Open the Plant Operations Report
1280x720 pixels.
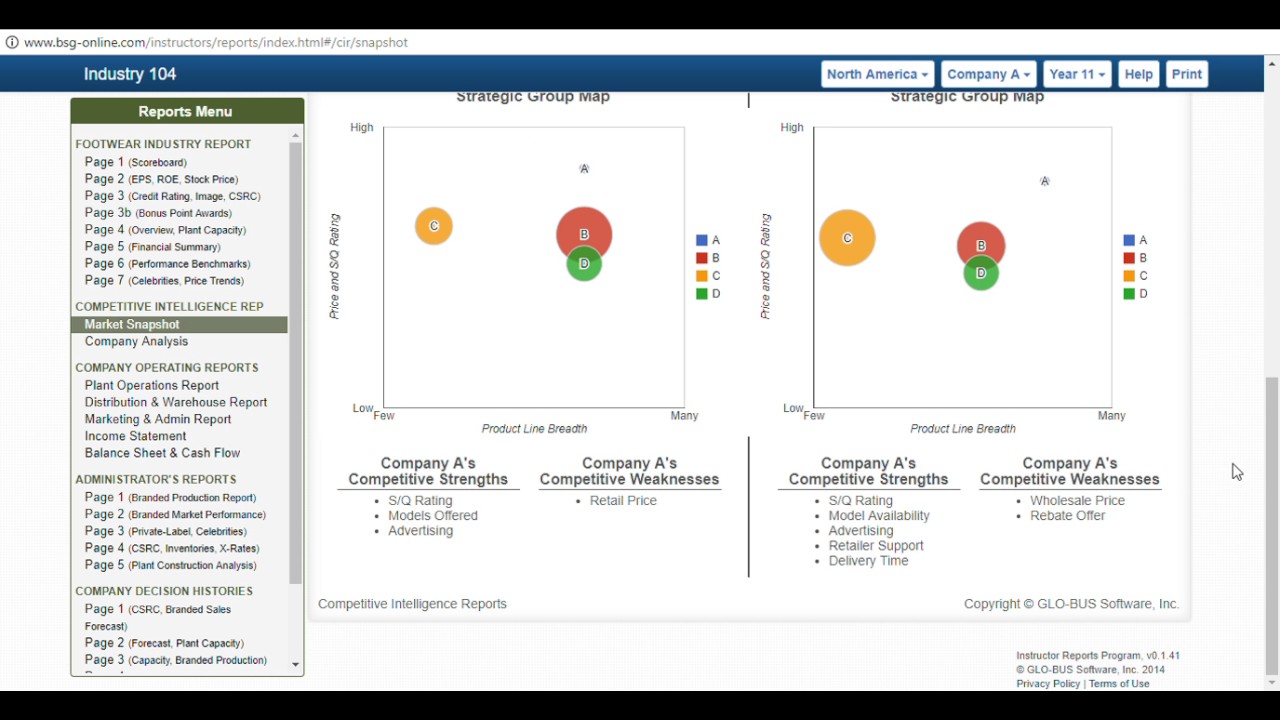click(x=152, y=385)
